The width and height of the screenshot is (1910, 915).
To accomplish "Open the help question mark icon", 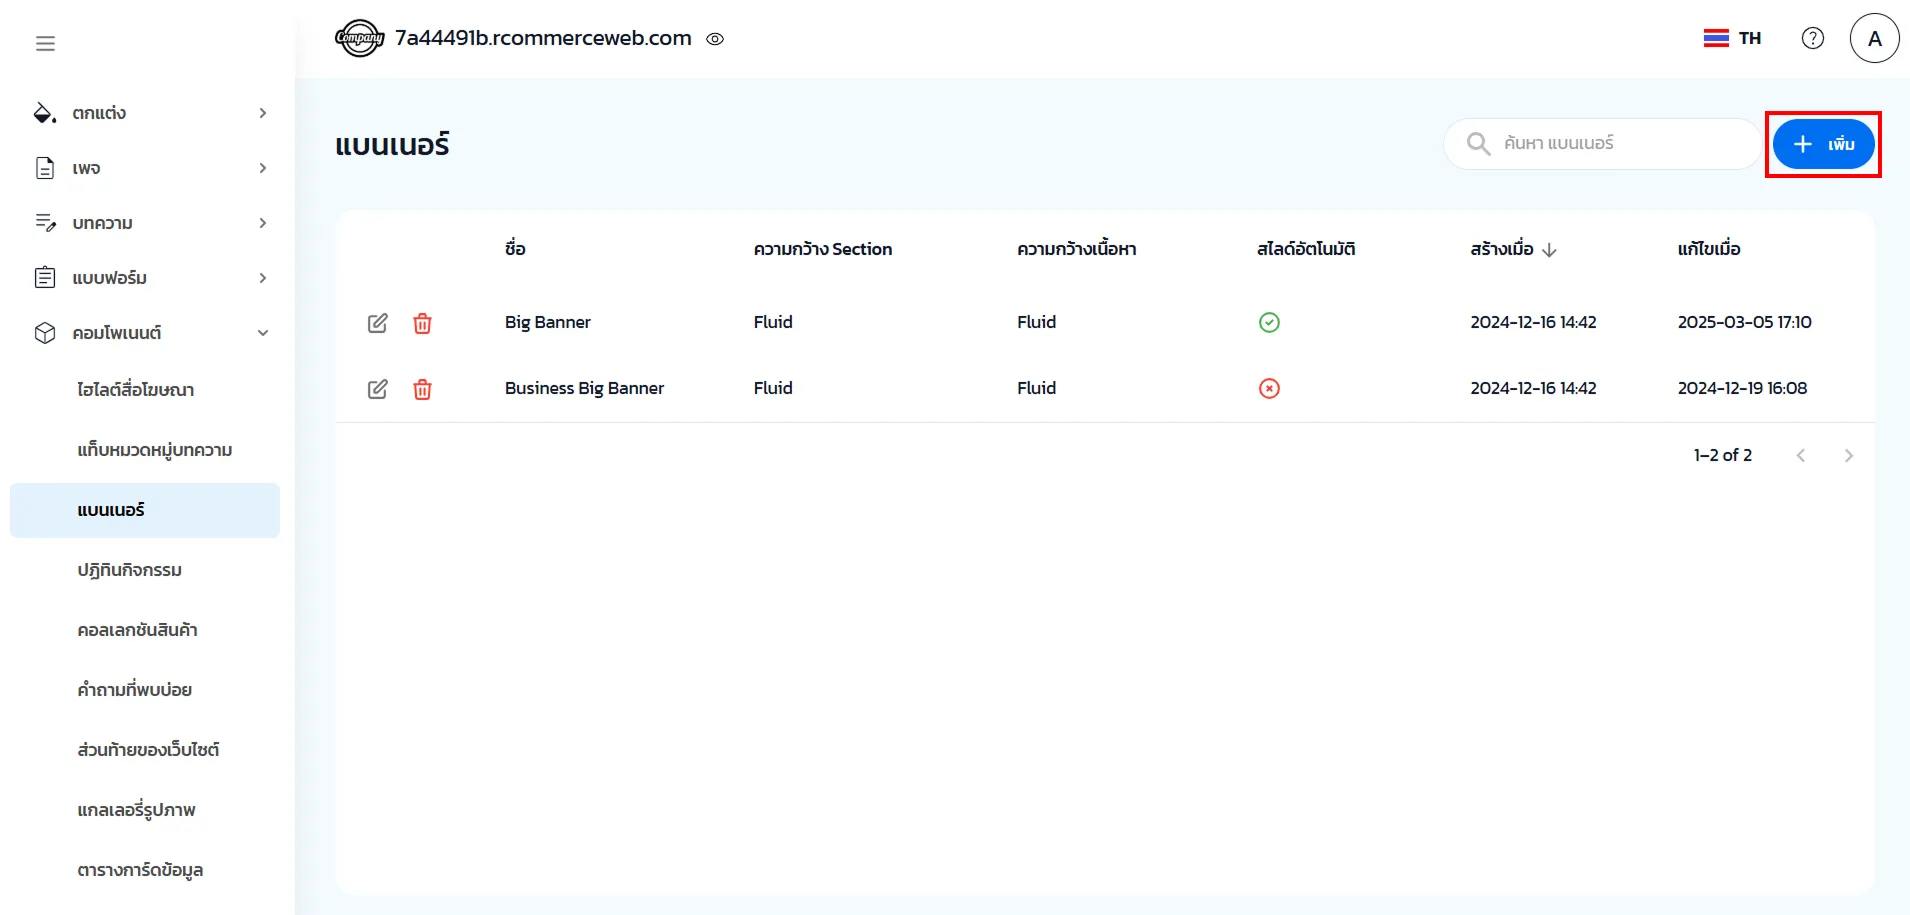I will 1813,38.
